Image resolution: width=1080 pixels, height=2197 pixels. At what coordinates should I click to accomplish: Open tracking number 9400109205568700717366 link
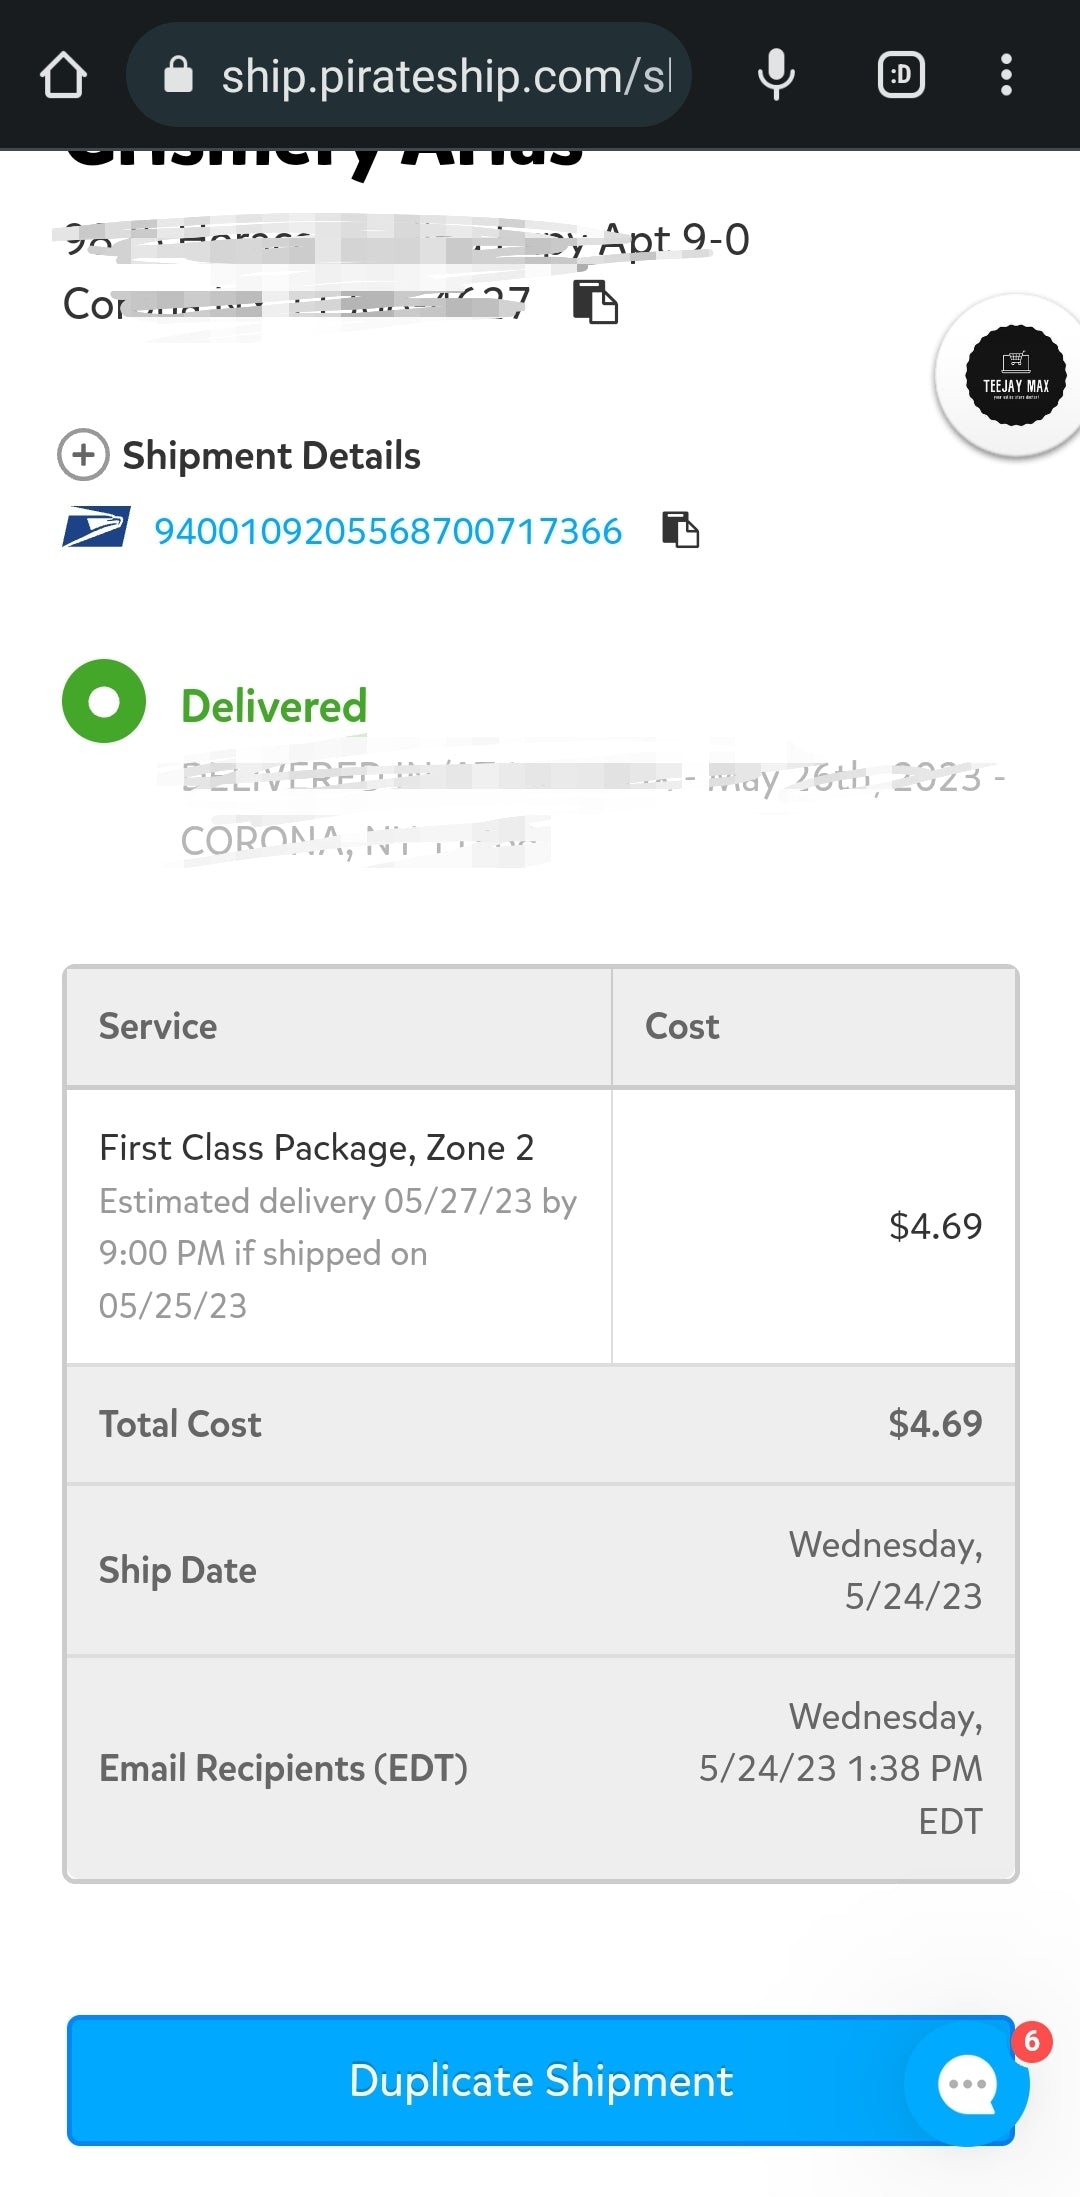(388, 531)
